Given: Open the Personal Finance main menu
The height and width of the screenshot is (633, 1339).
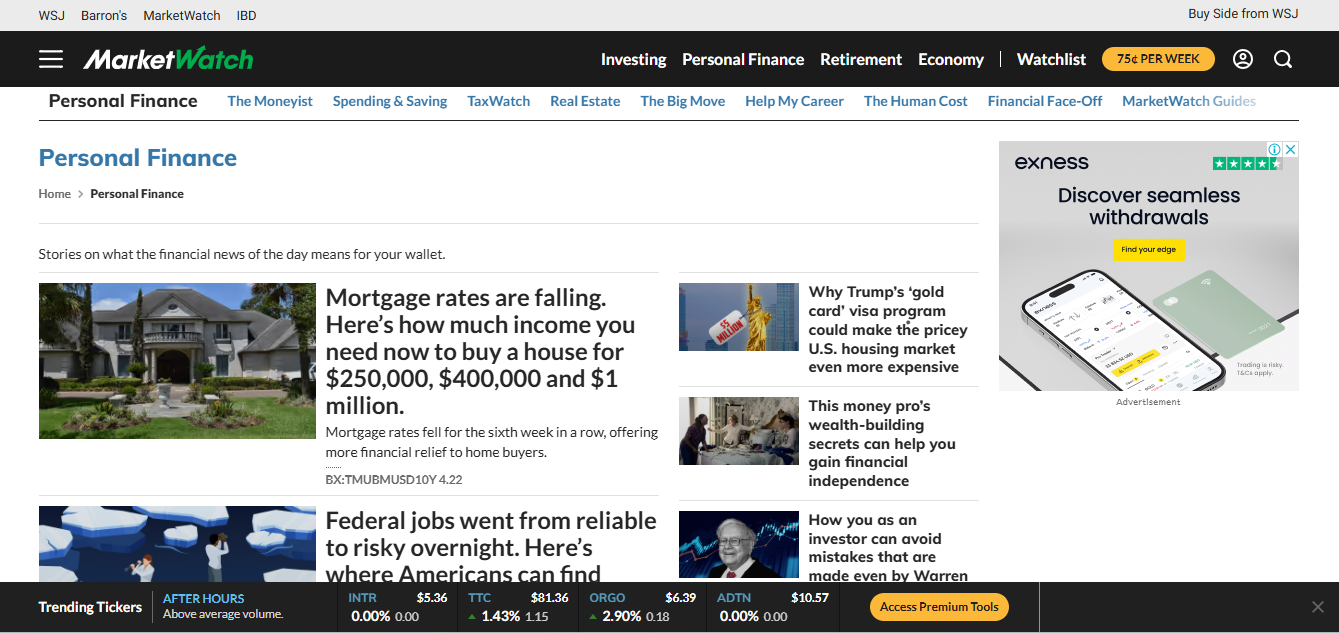Looking at the screenshot, I should pyautogui.click(x=743, y=59).
